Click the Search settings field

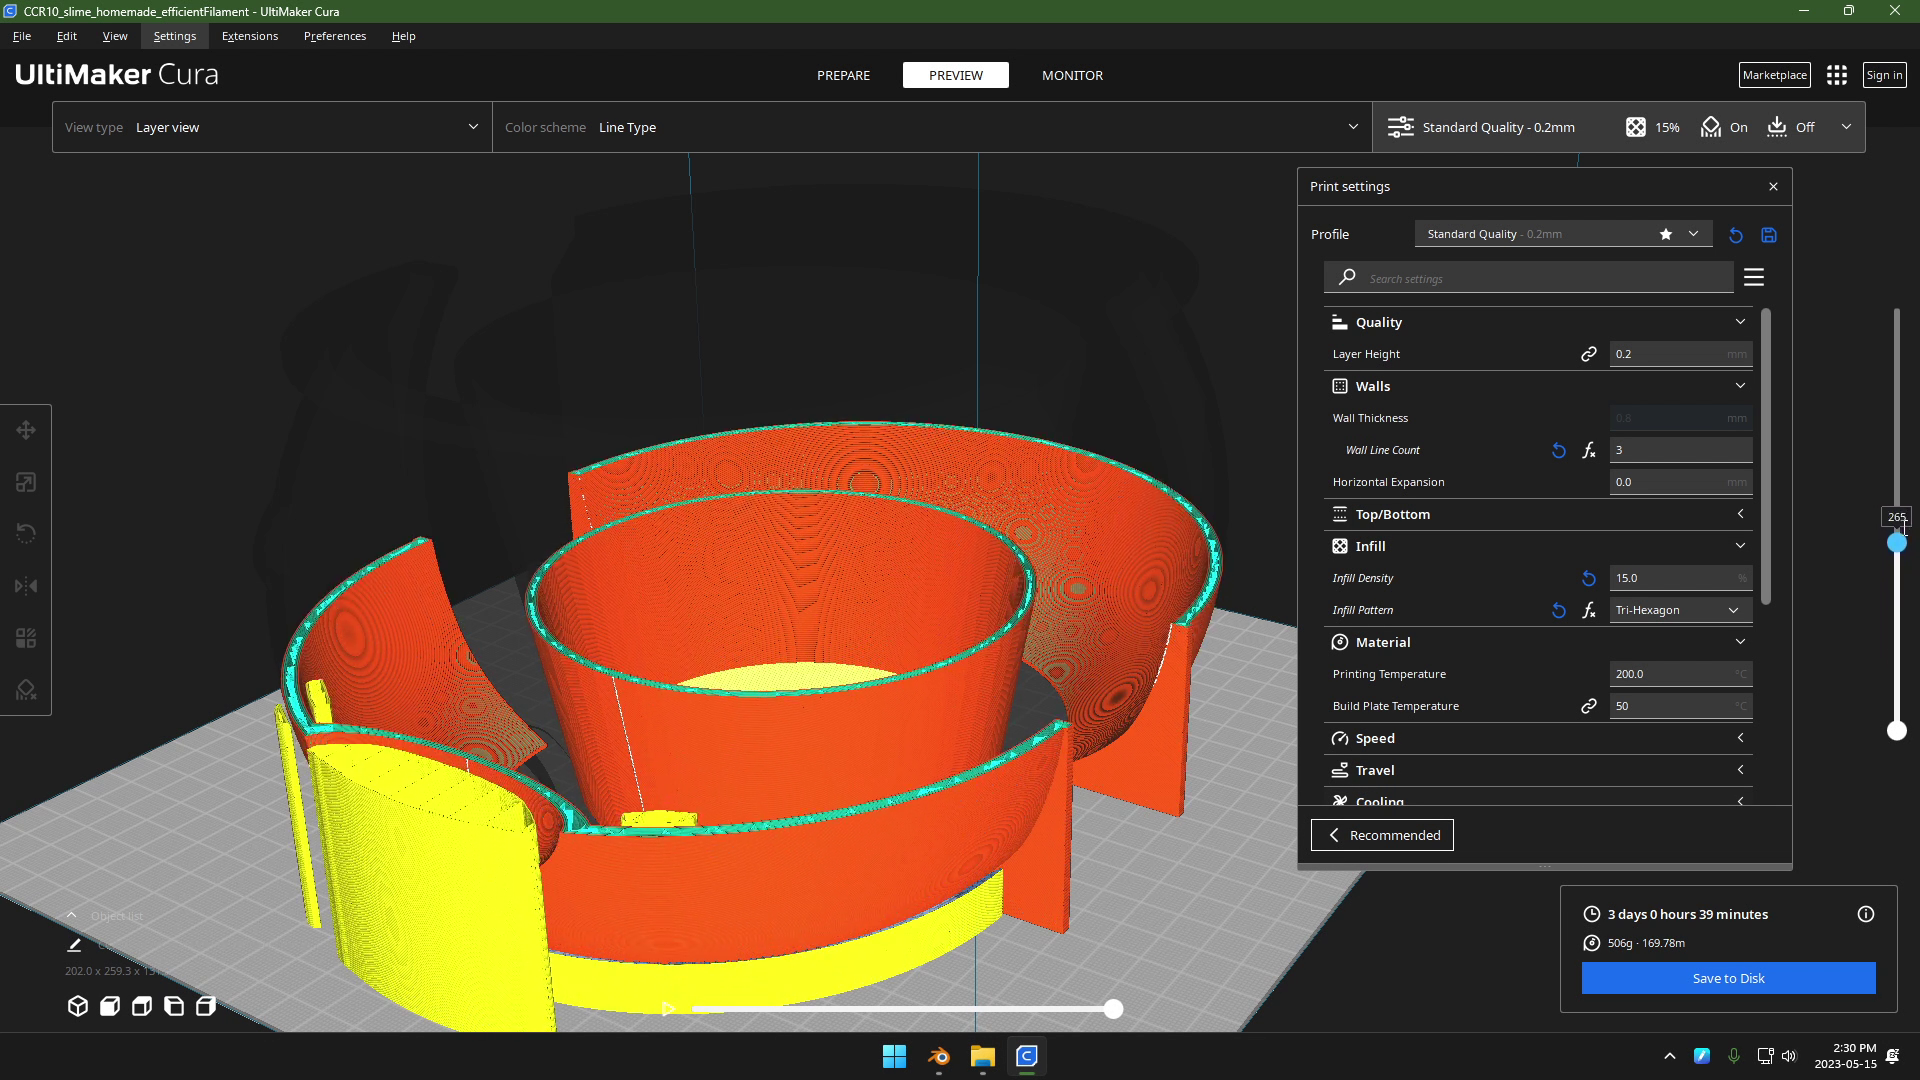coord(1528,278)
